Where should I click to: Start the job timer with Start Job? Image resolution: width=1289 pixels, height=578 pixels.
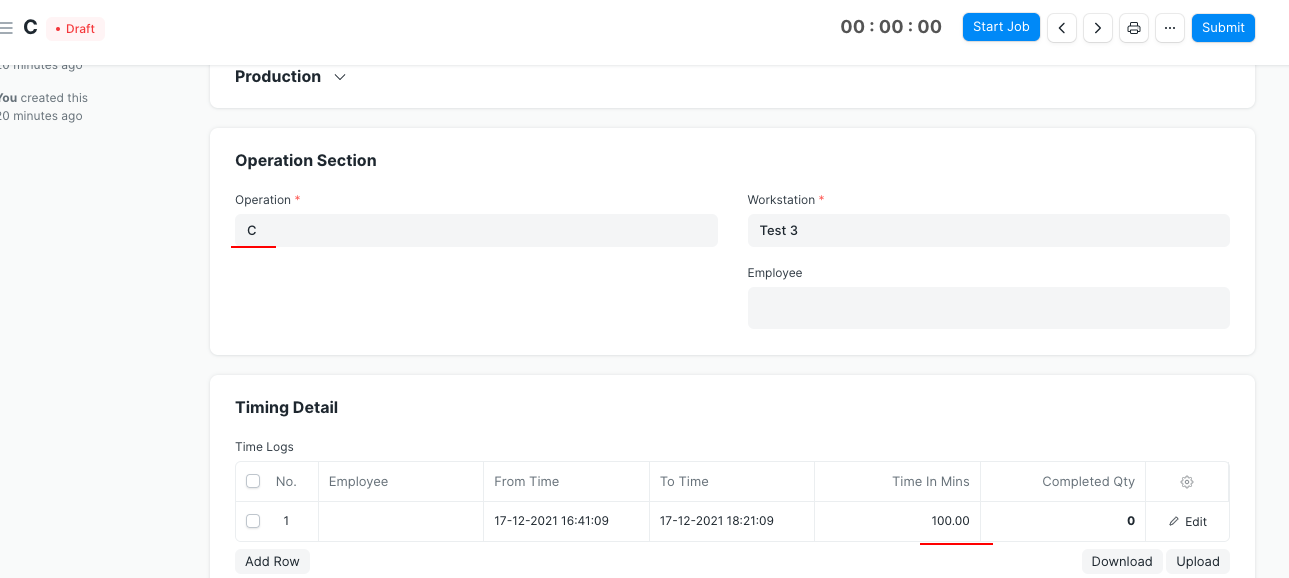[x=1001, y=27]
